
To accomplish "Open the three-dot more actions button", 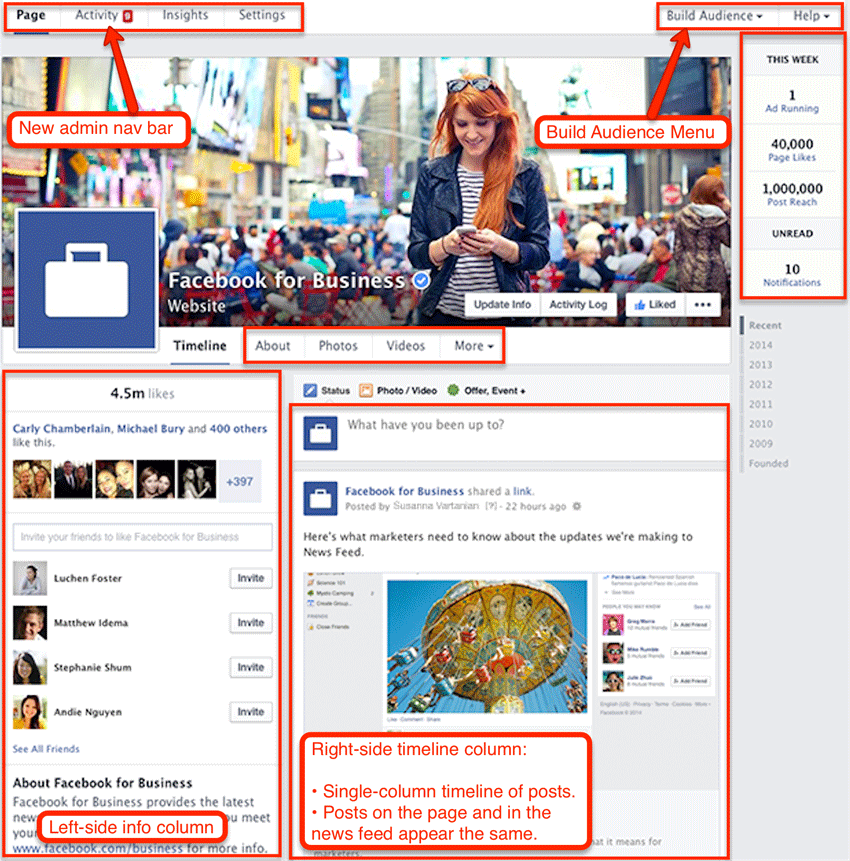I will [x=703, y=305].
